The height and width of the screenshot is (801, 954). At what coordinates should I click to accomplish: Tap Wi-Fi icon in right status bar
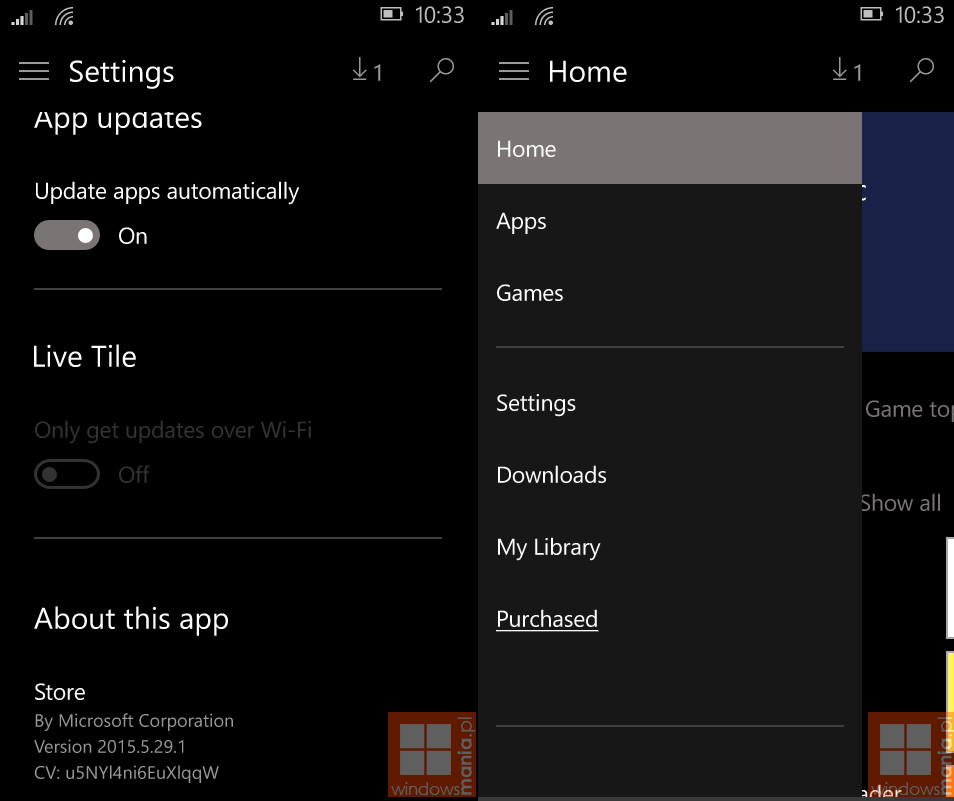pos(545,16)
